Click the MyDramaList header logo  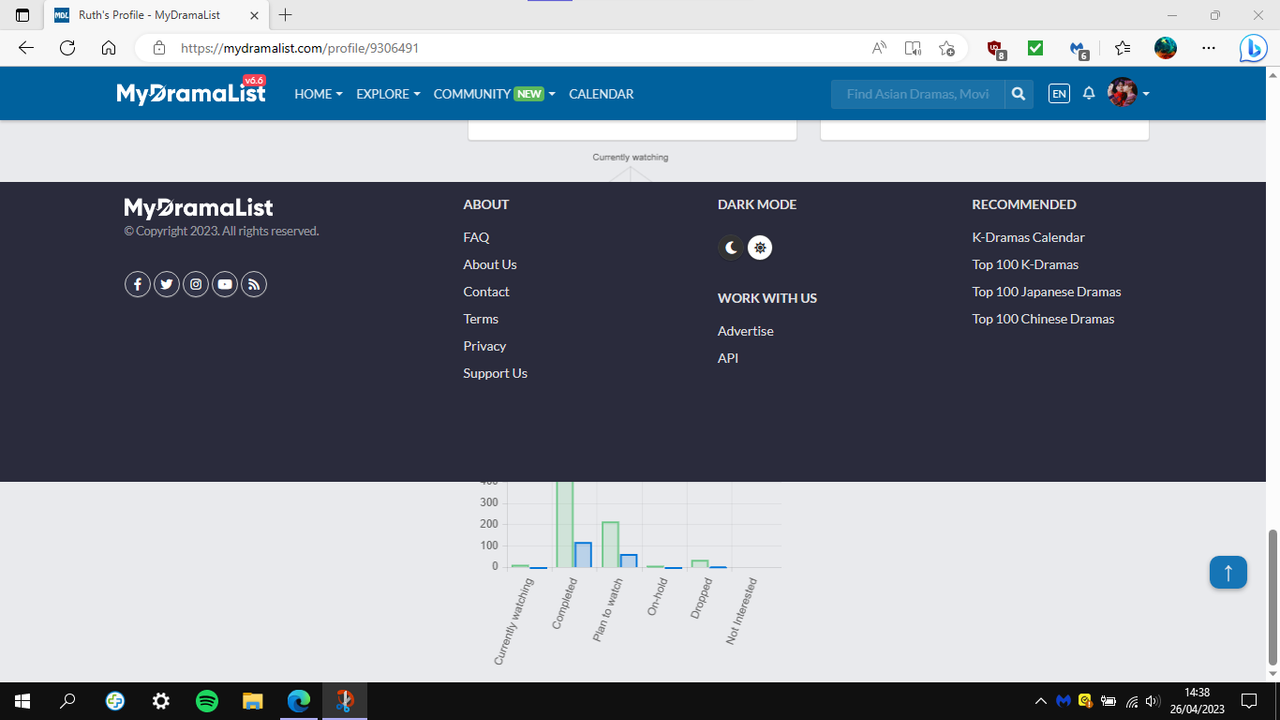point(191,92)
